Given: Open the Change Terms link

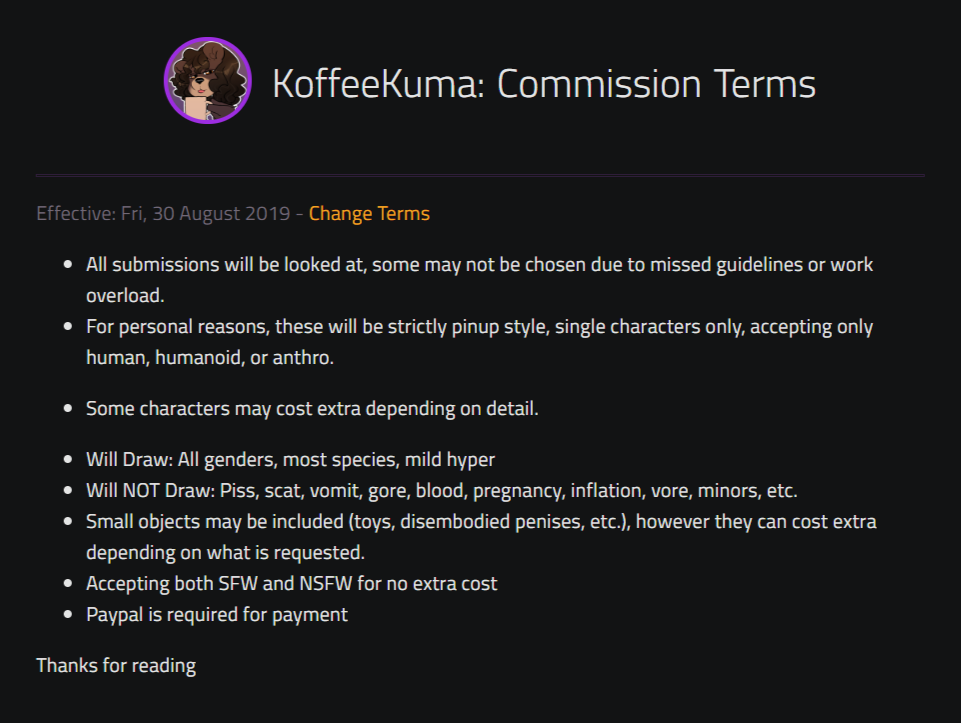Looking at the screenshot, I should point(369,213).
